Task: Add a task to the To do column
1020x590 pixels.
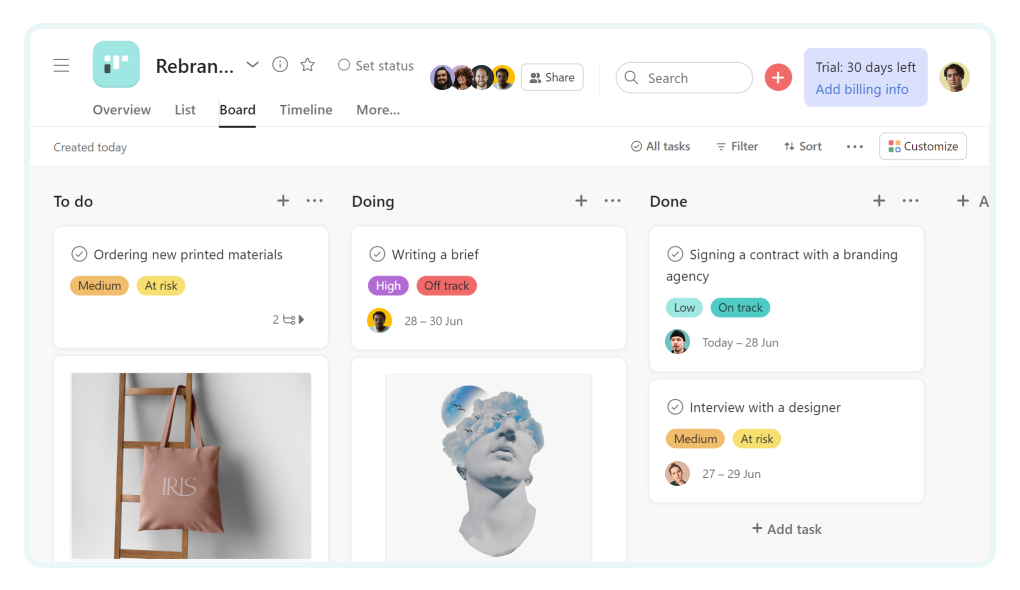Action: tap(283, 201)
